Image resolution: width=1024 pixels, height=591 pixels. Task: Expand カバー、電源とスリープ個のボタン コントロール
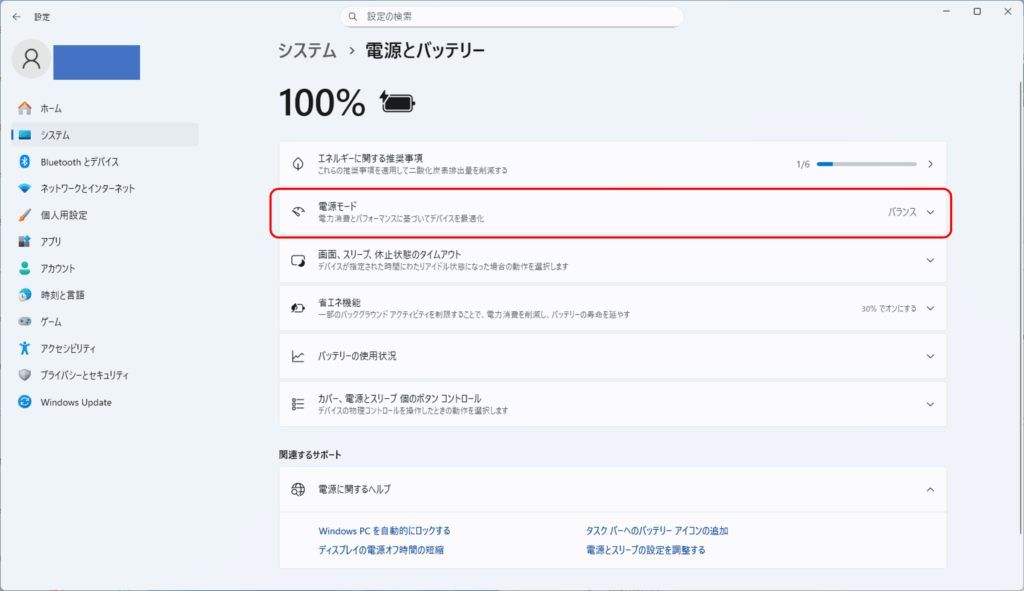point(930,404)
